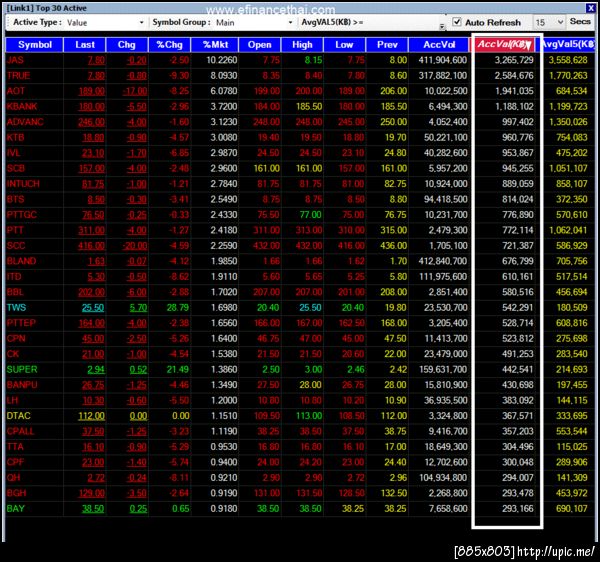The width and height of the screenshot is (600, 562).
Task: Click the small spinner beside AvgVAL5 filter
Action: pyautogui.click(x=442, y=26)
